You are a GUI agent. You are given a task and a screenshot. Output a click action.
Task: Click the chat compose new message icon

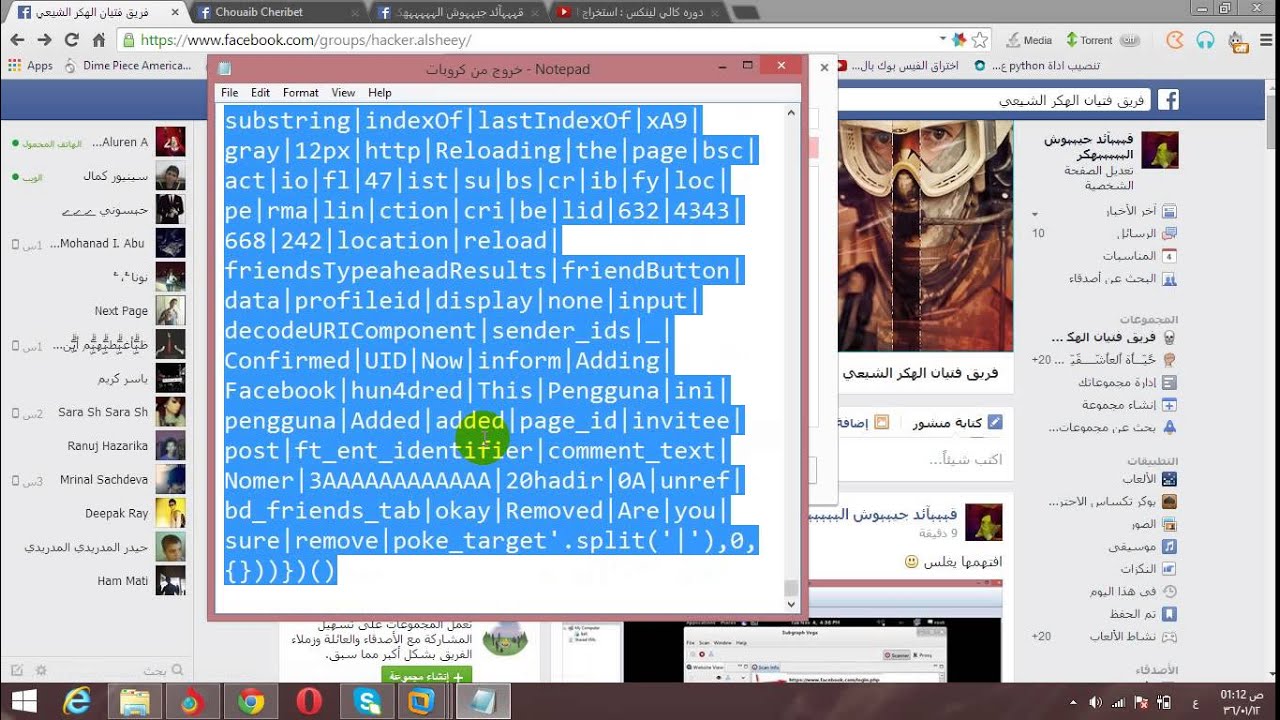click(x=17, y=670)
